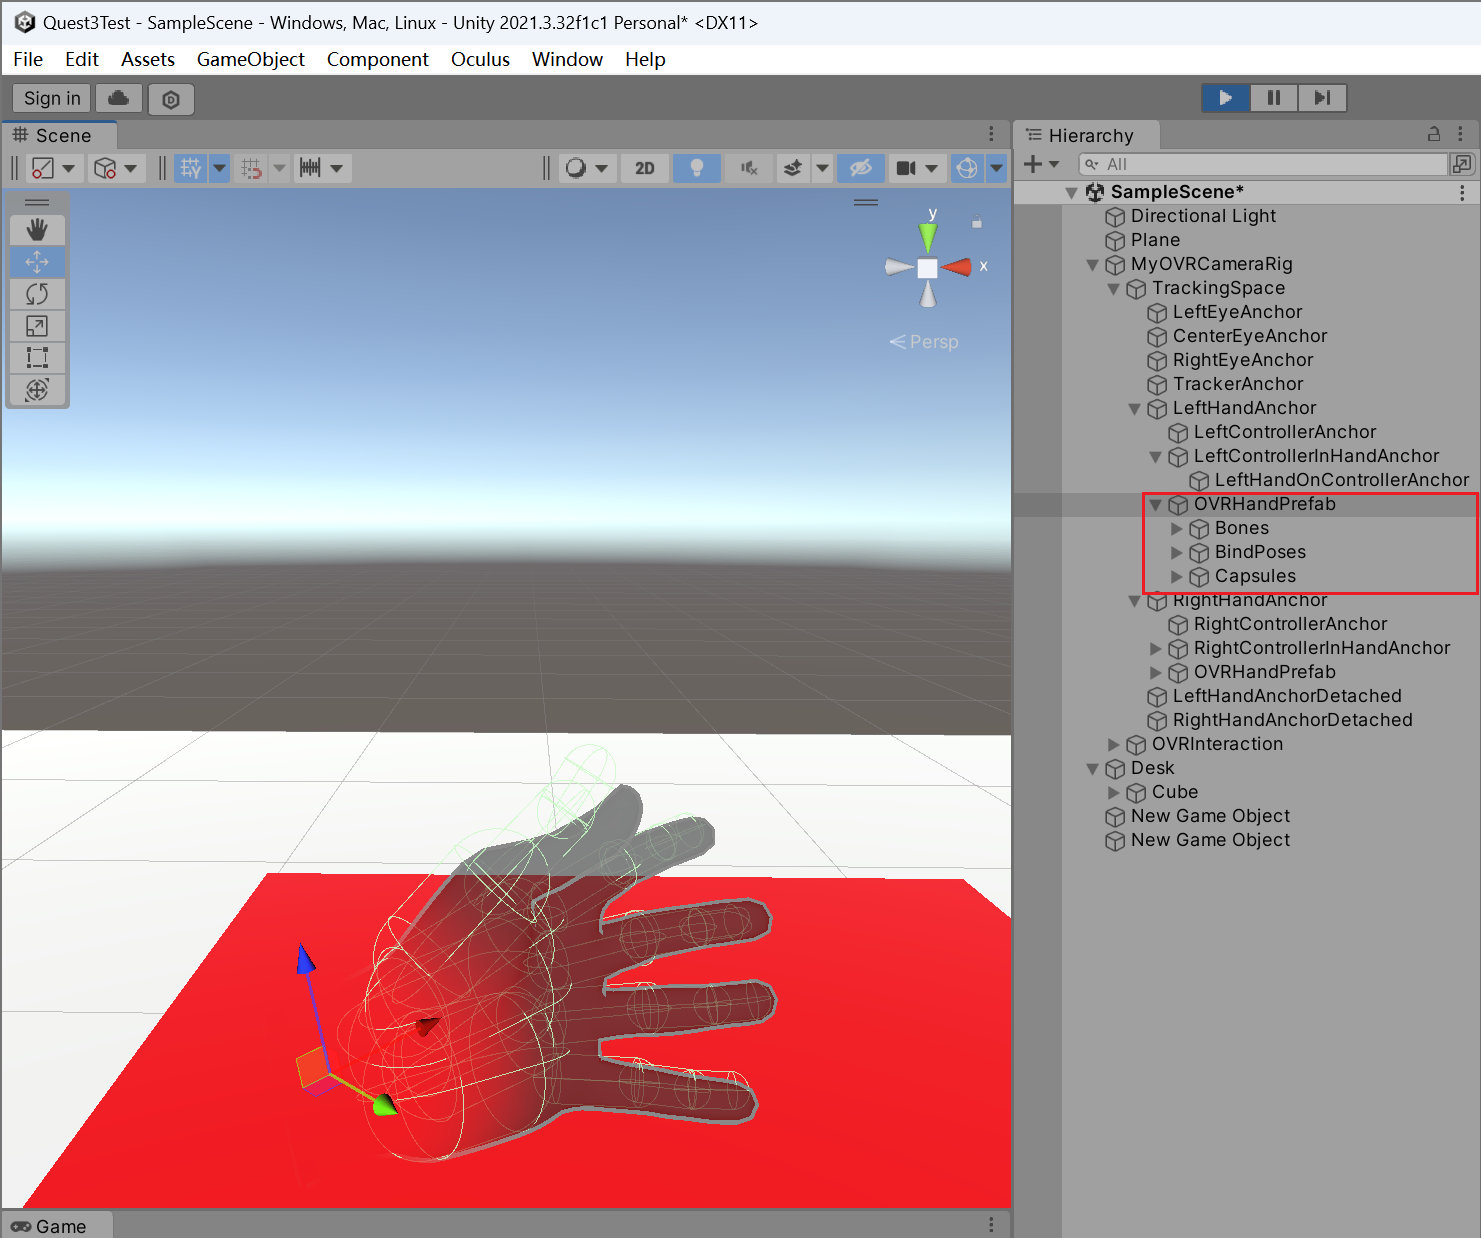Open the Oculus menu
Viewport: 1481px width, 1238px height.
(x=480, y=59)
